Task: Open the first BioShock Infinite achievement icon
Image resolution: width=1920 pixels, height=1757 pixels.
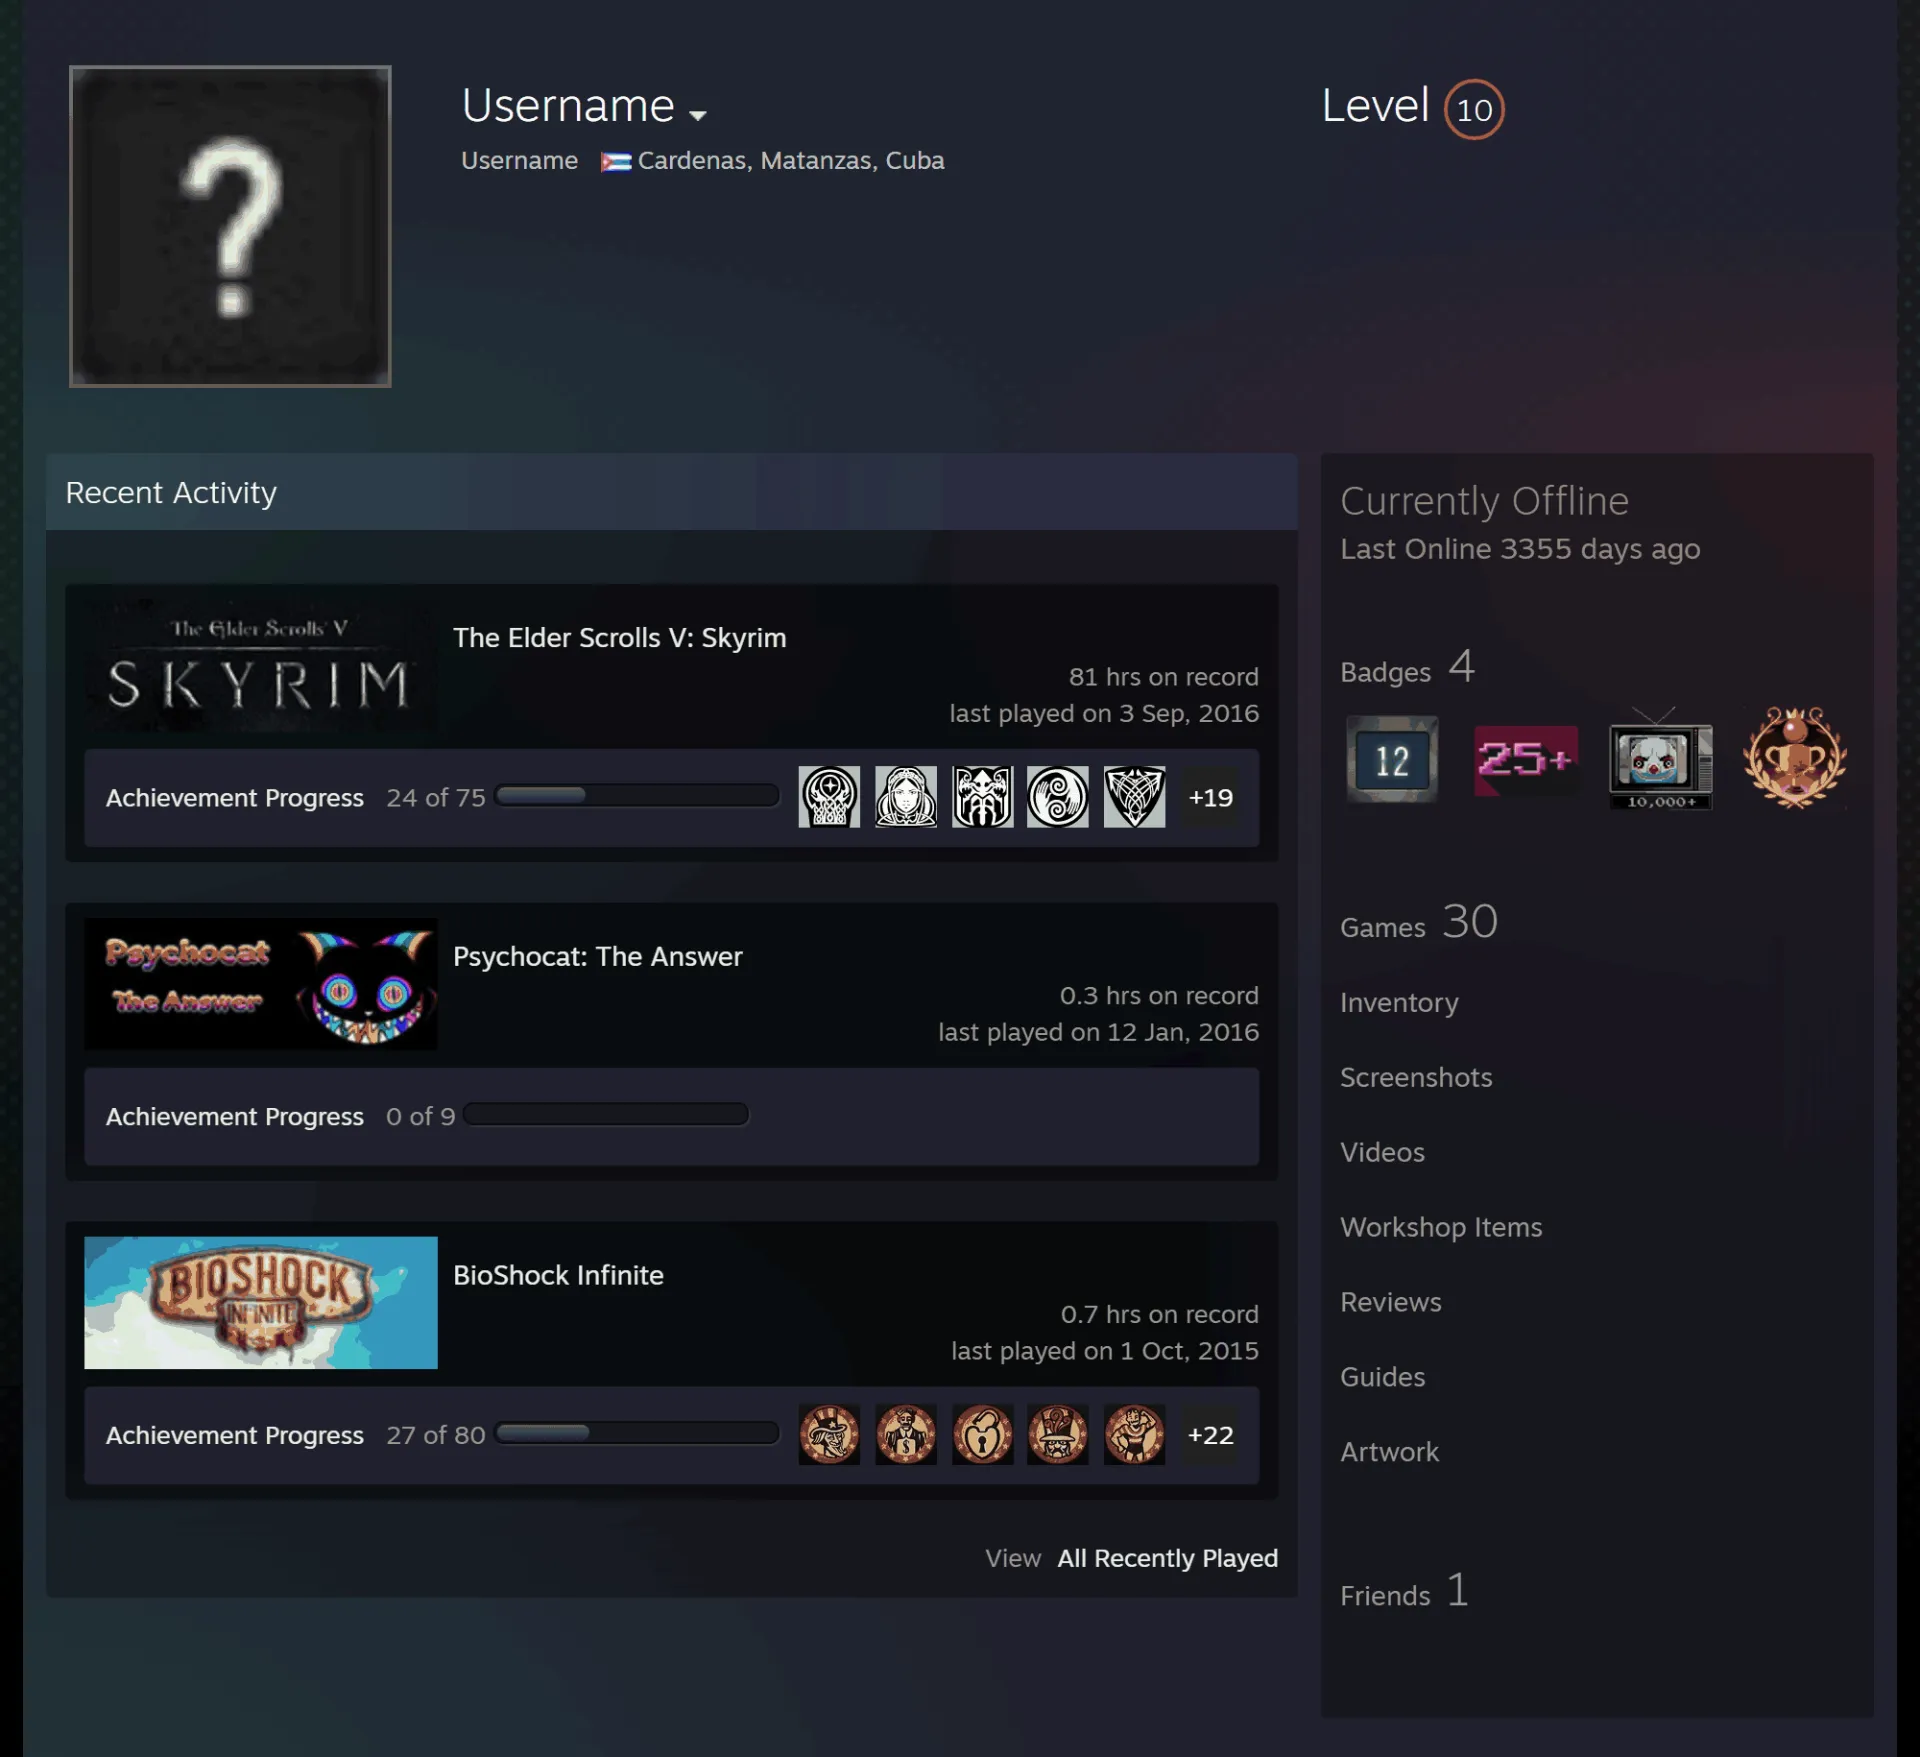Action: tap(829, 1434)
